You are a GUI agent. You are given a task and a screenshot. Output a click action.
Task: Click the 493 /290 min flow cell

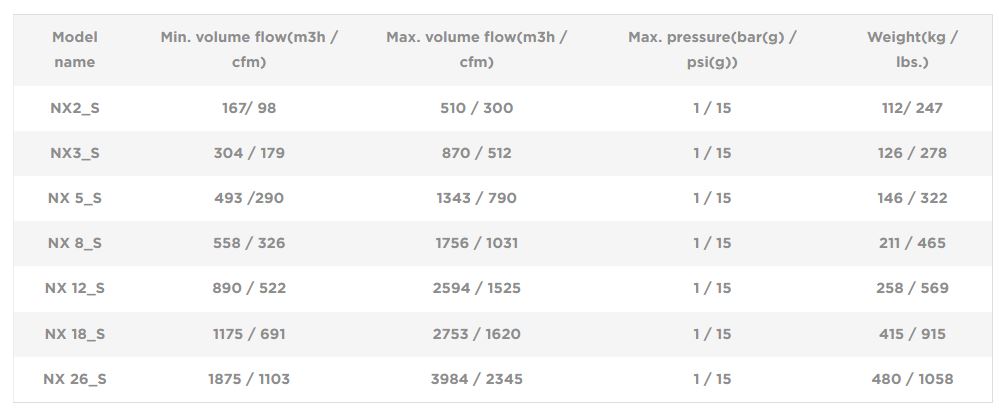[x=249, y=198]
